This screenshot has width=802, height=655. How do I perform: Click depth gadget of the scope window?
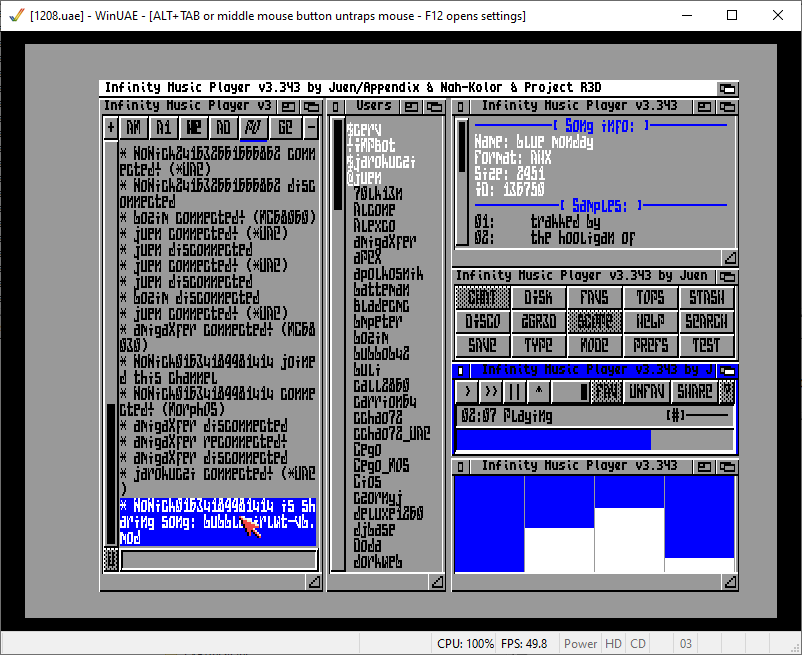coord(727,466)
